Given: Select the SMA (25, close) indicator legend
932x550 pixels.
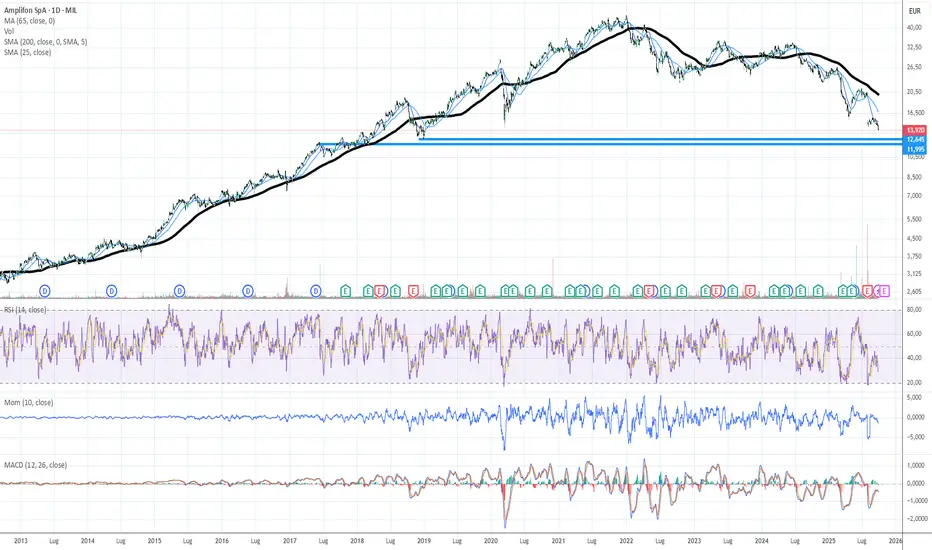Looking at the screenshot, I should tap(27, 52).
